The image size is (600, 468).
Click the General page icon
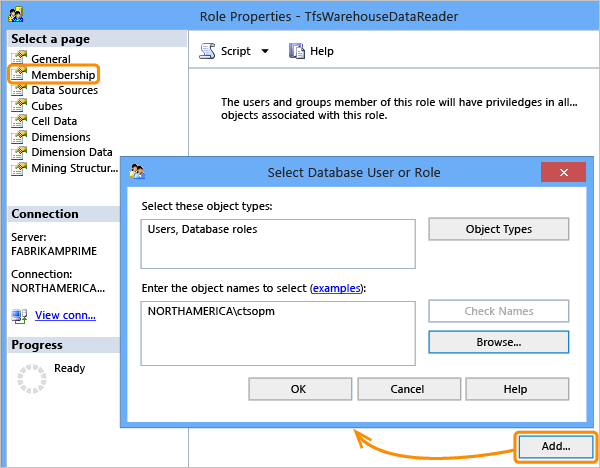pyautogui.click(x=19, y=57)
